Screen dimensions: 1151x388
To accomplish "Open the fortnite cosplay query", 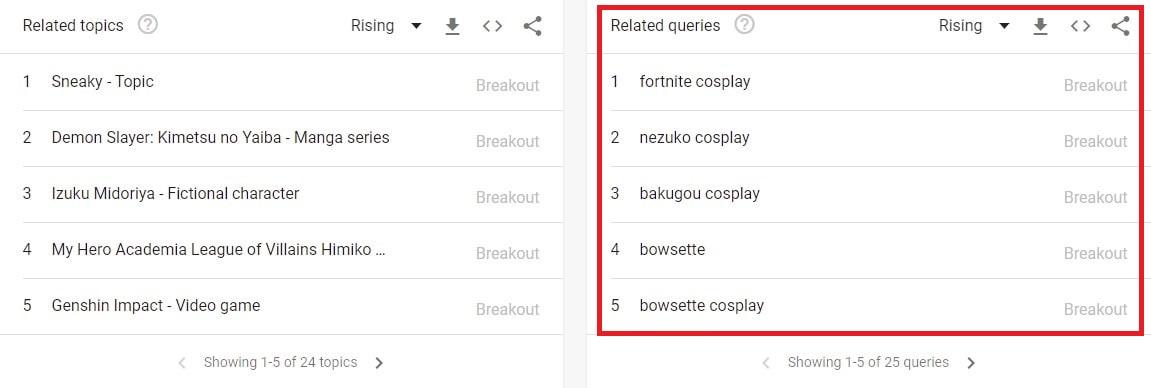I will (x=869, y=82).
